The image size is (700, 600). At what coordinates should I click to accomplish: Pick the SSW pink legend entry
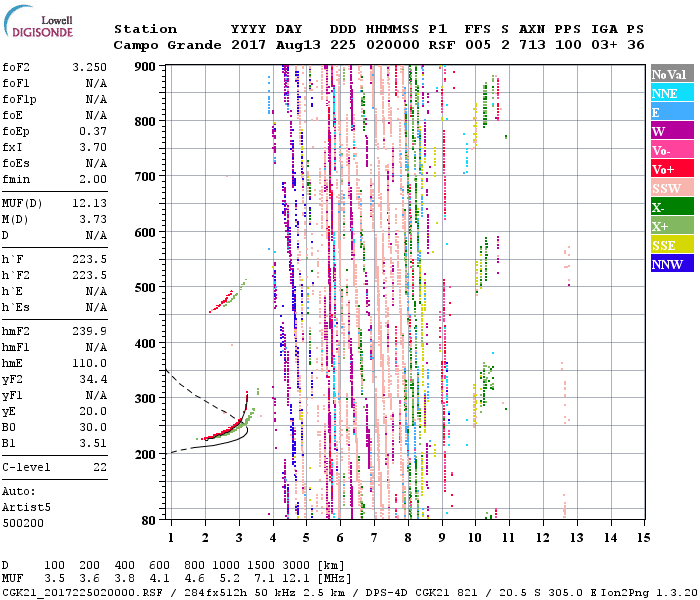[671, 188]
